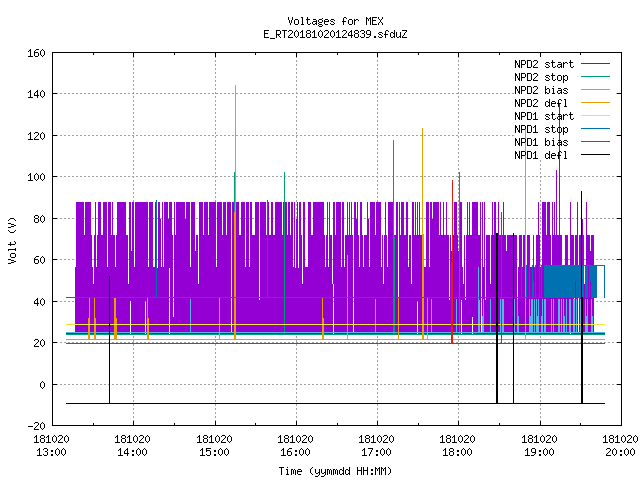This screenshot has width=640, height=480.
Task: Click the Volt (V) y-axis label
Action: [12, 240]
